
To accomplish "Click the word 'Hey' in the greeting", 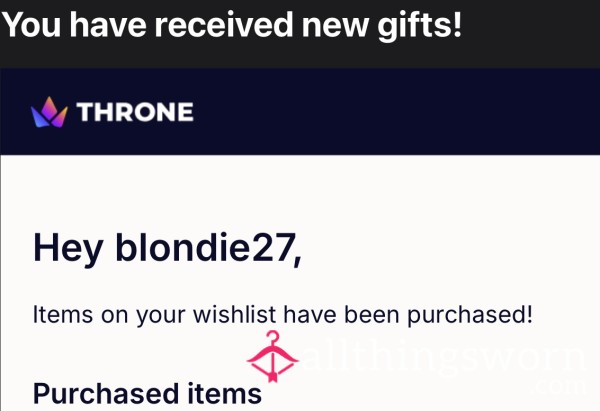I will [68, 249].
